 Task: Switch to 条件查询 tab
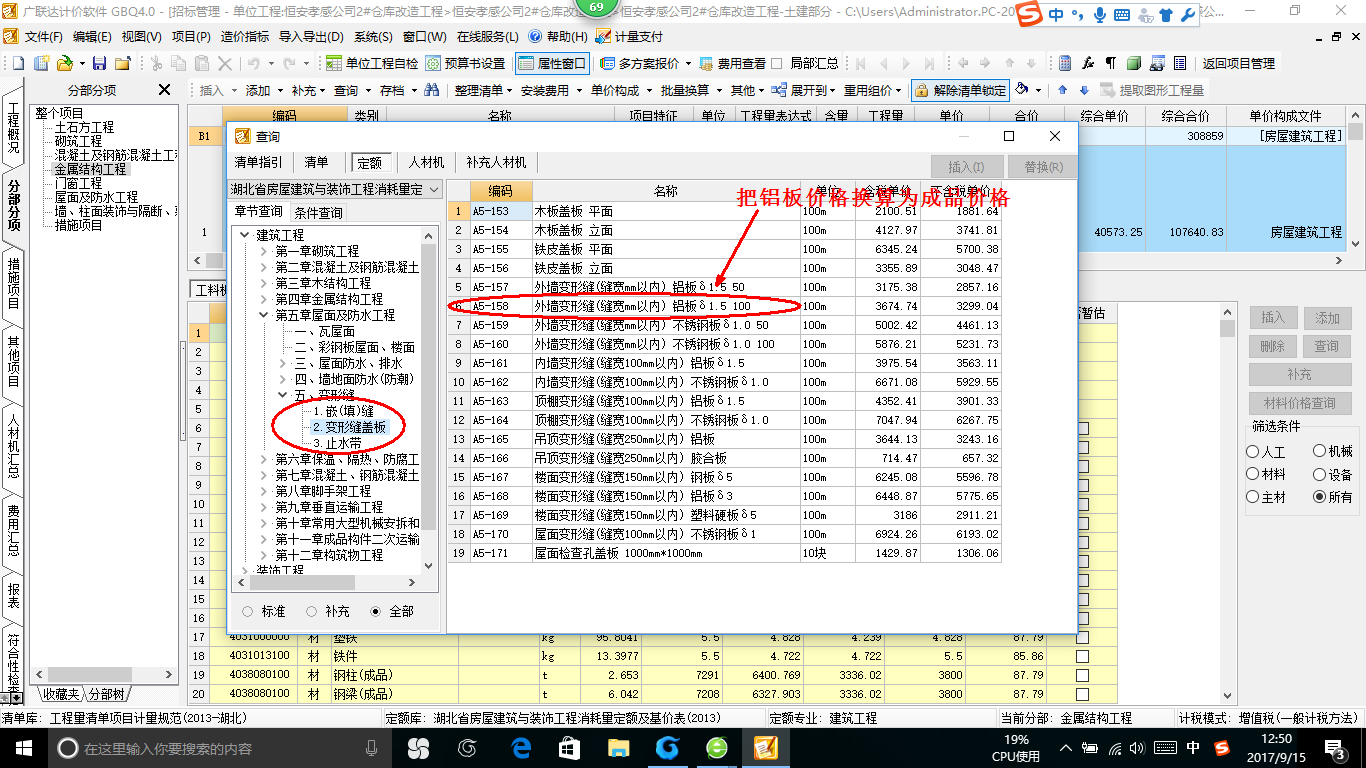318,212
